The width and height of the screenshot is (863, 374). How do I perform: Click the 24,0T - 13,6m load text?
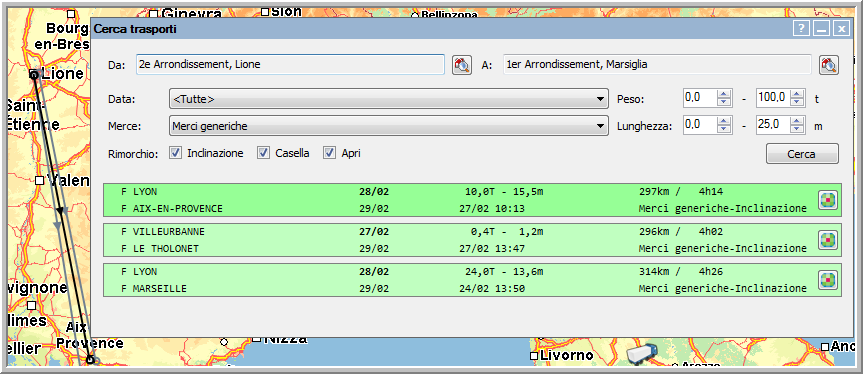pyautogui.click(x=504, y=272)
